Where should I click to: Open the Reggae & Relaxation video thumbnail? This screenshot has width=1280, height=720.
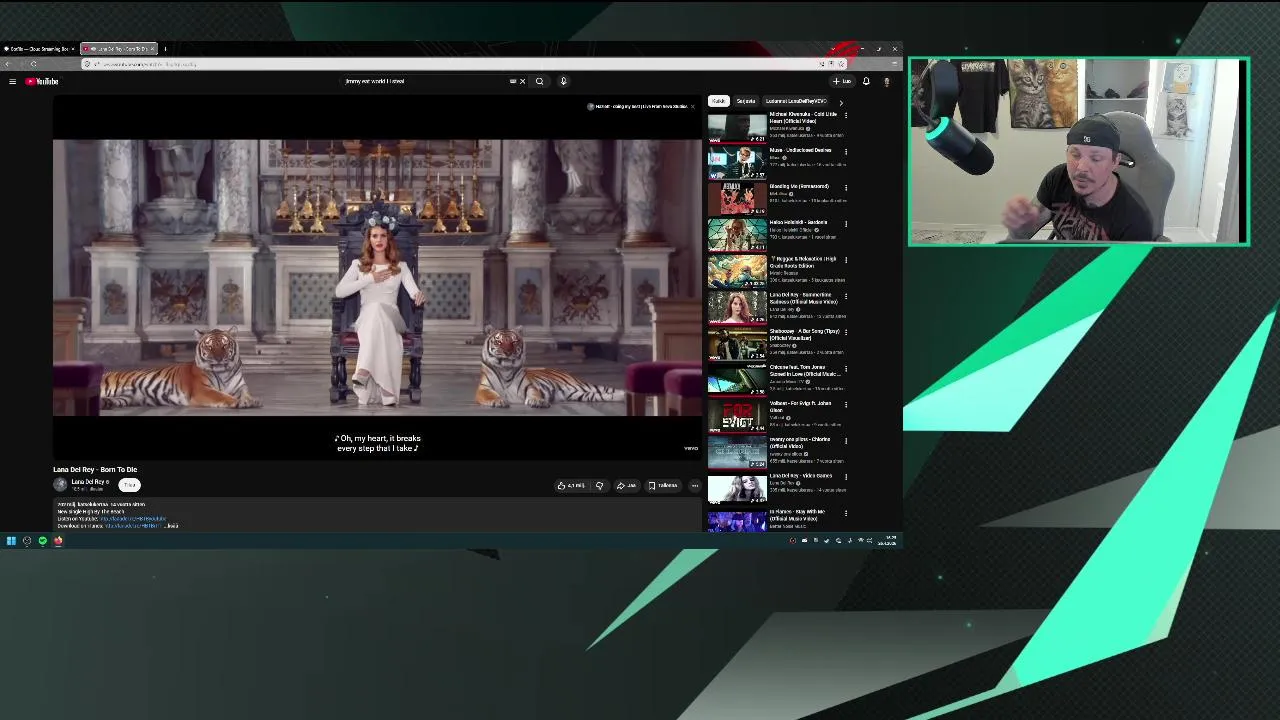point(737,271)
